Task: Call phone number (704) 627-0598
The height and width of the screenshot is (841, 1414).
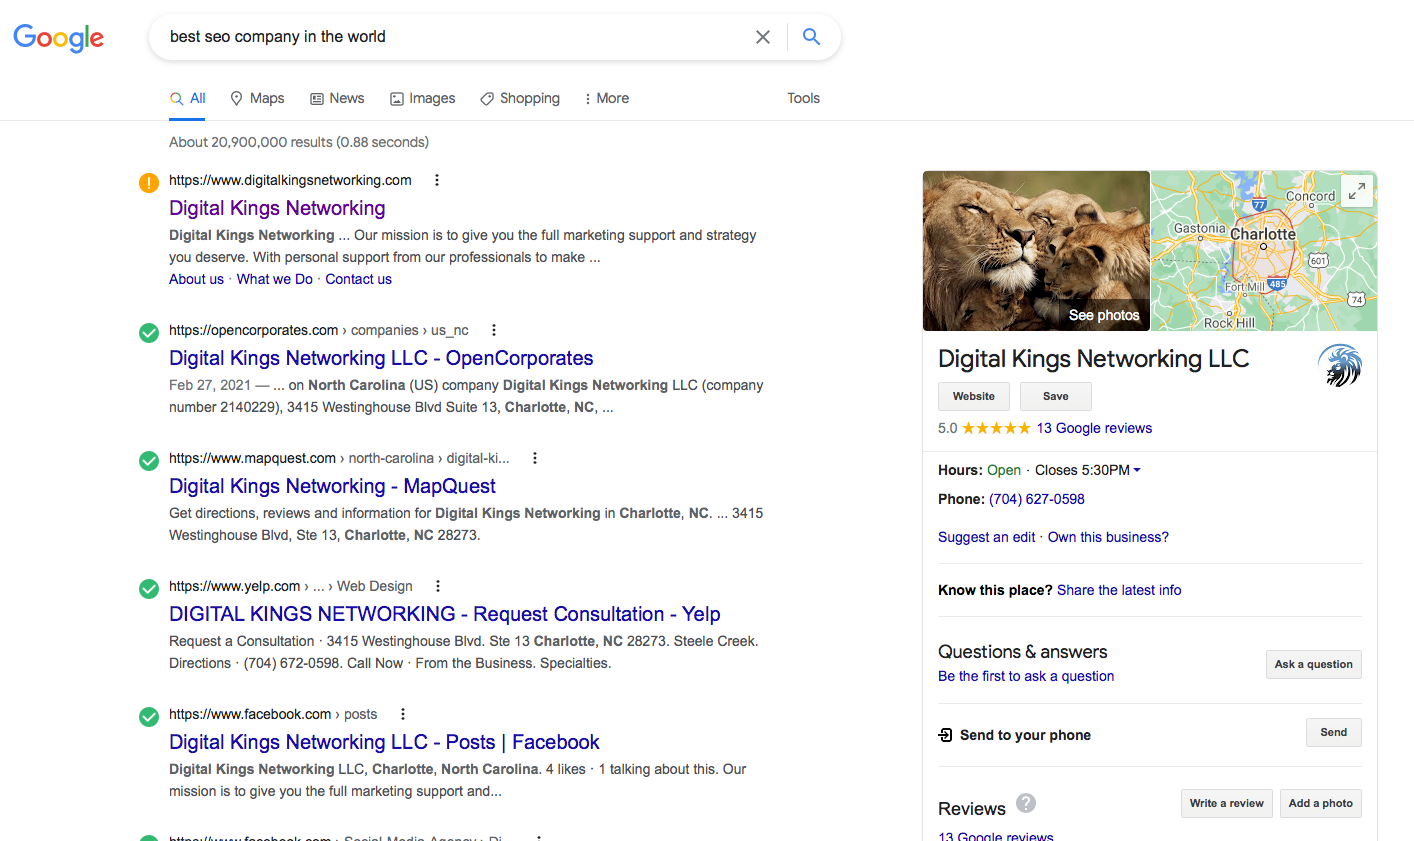Action: (1037, 499)
